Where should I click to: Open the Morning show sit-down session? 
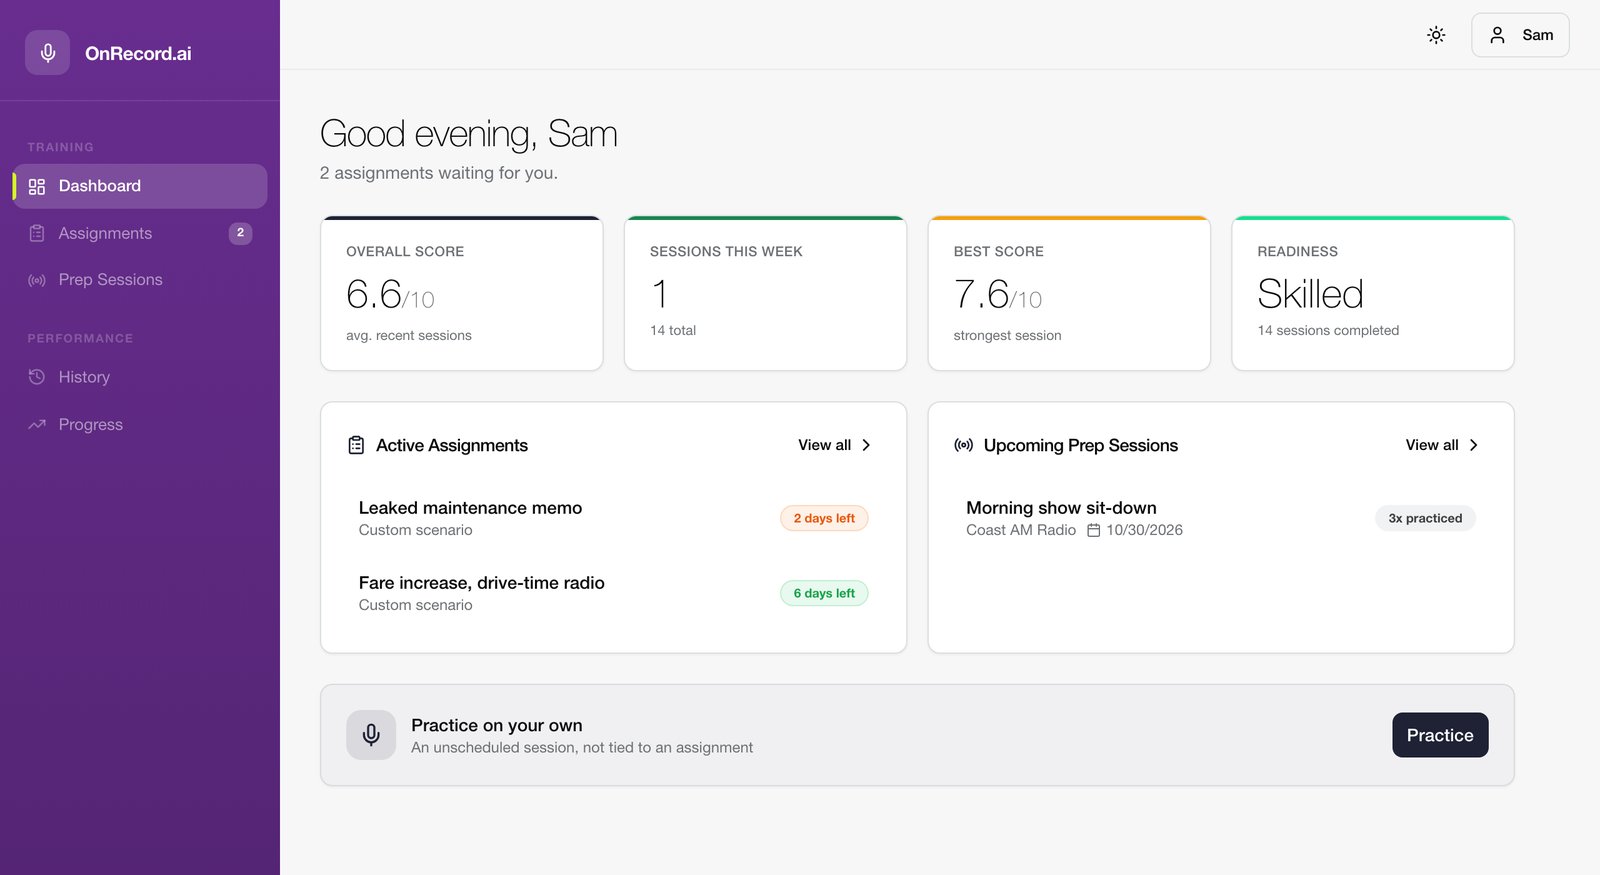tap(1221, 518)
